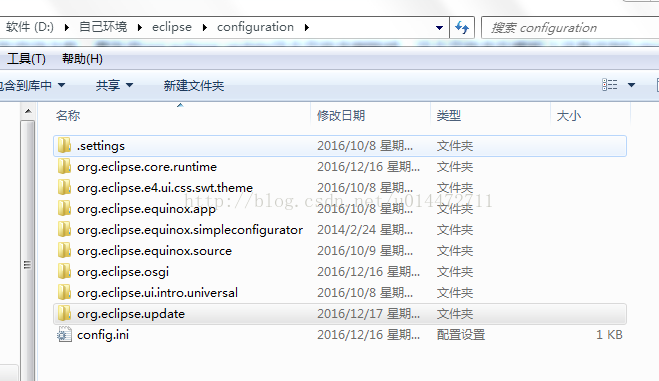Click the org.eclipse.ui.intro.universal folder icon

(64, 293)
